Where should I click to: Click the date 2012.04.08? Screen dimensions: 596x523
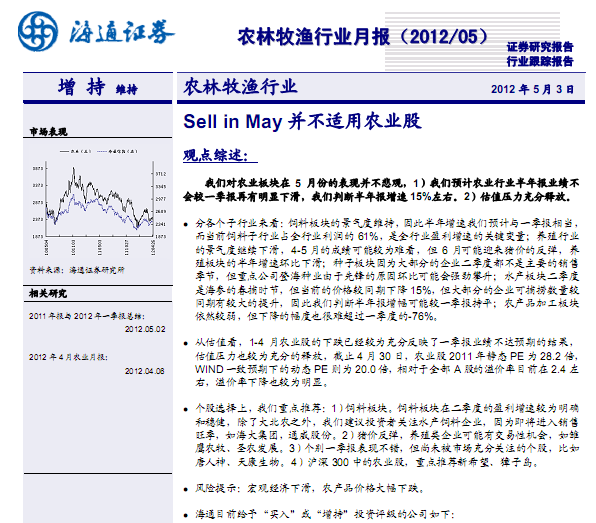point(145,371)
